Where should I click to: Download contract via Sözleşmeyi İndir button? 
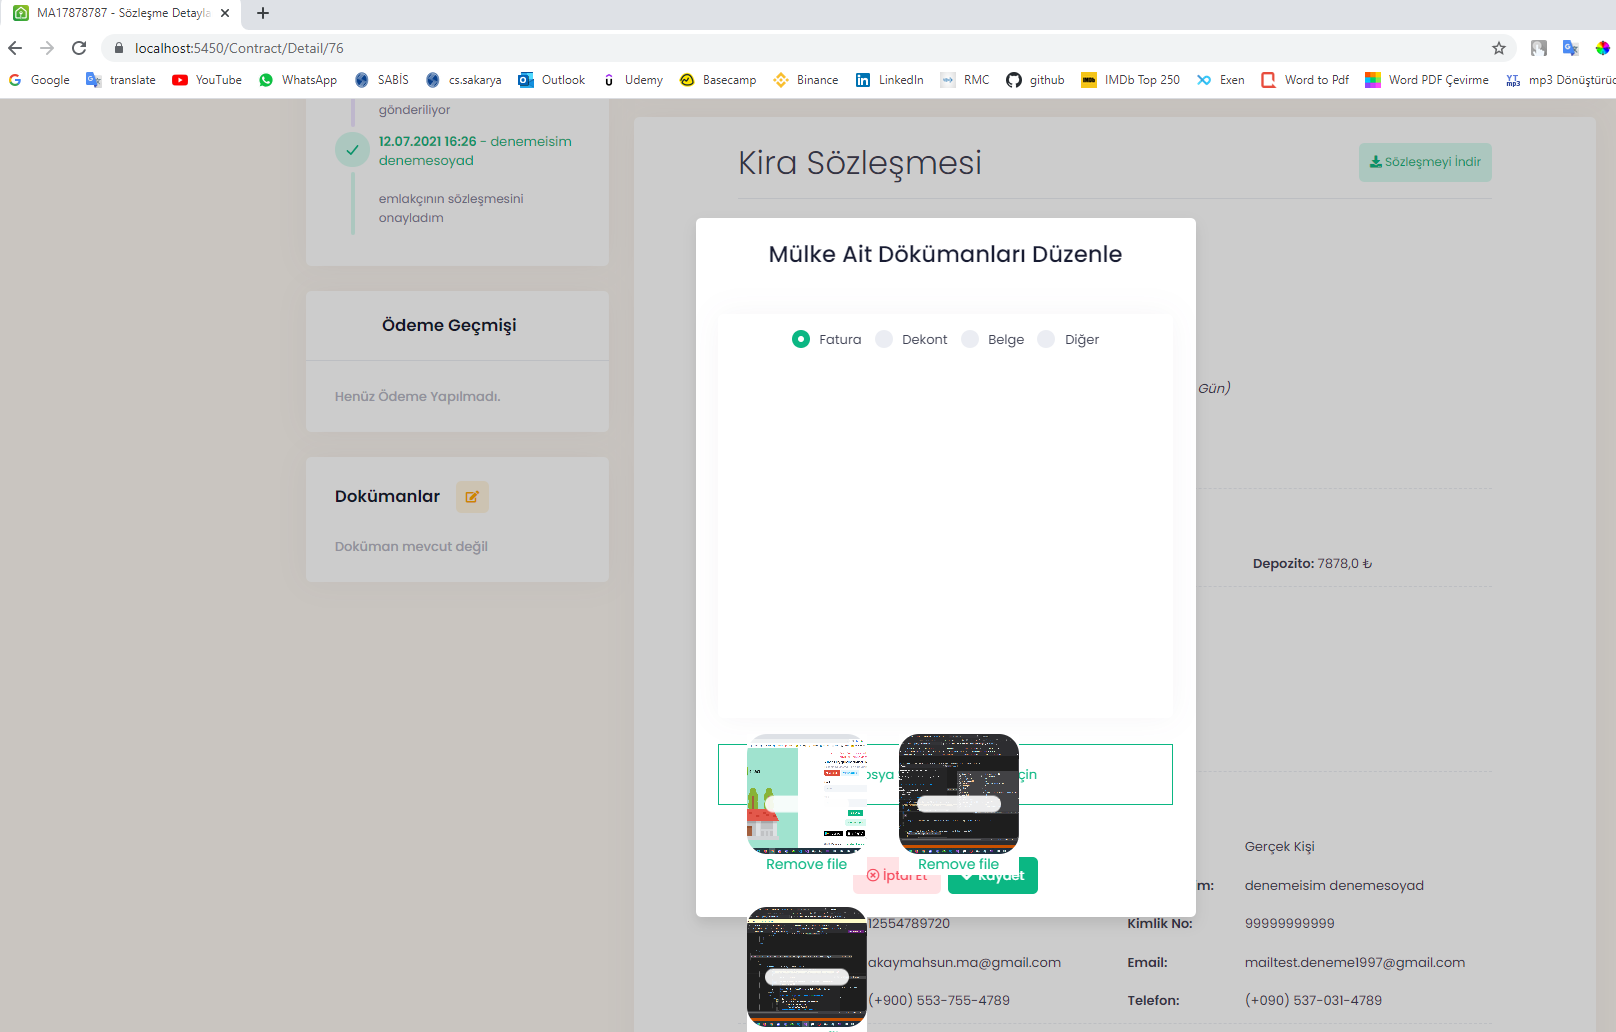tap(1424, 162)
